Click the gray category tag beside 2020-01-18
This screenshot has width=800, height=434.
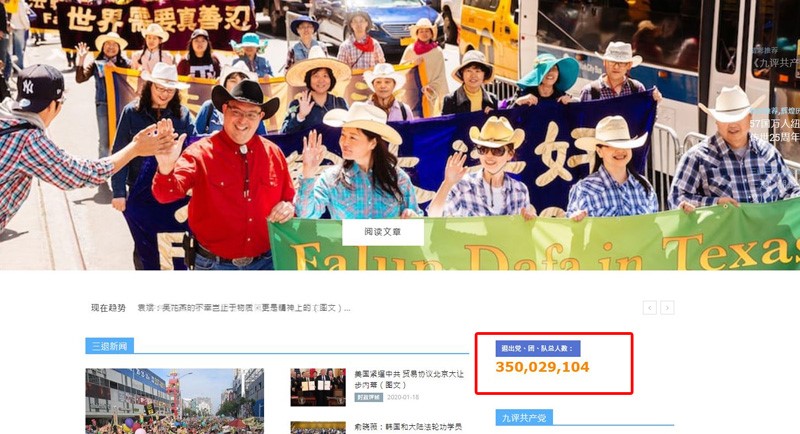click(368, 397)
